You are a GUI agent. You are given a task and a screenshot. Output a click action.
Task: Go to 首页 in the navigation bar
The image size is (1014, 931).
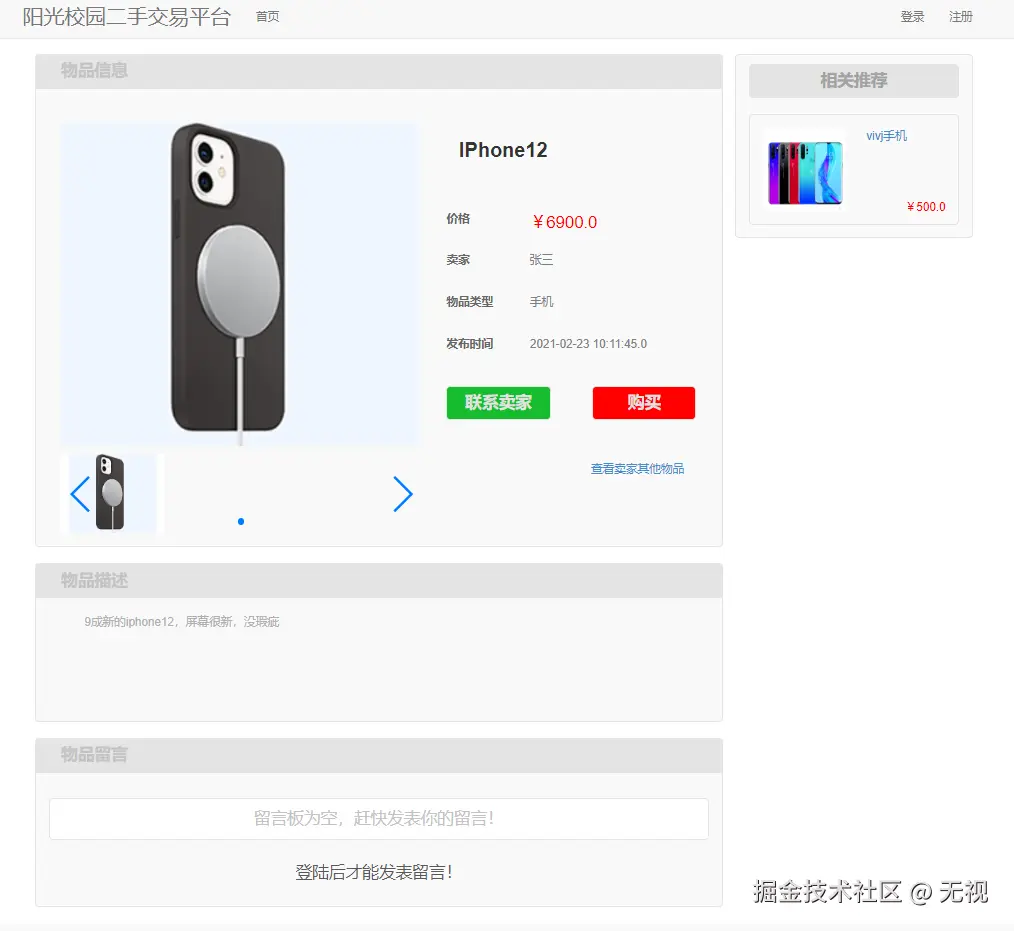tap(267, 17)
